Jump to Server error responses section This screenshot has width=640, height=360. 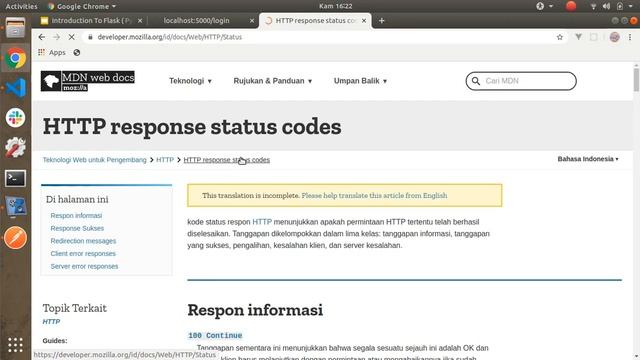(x=84, y=266)
